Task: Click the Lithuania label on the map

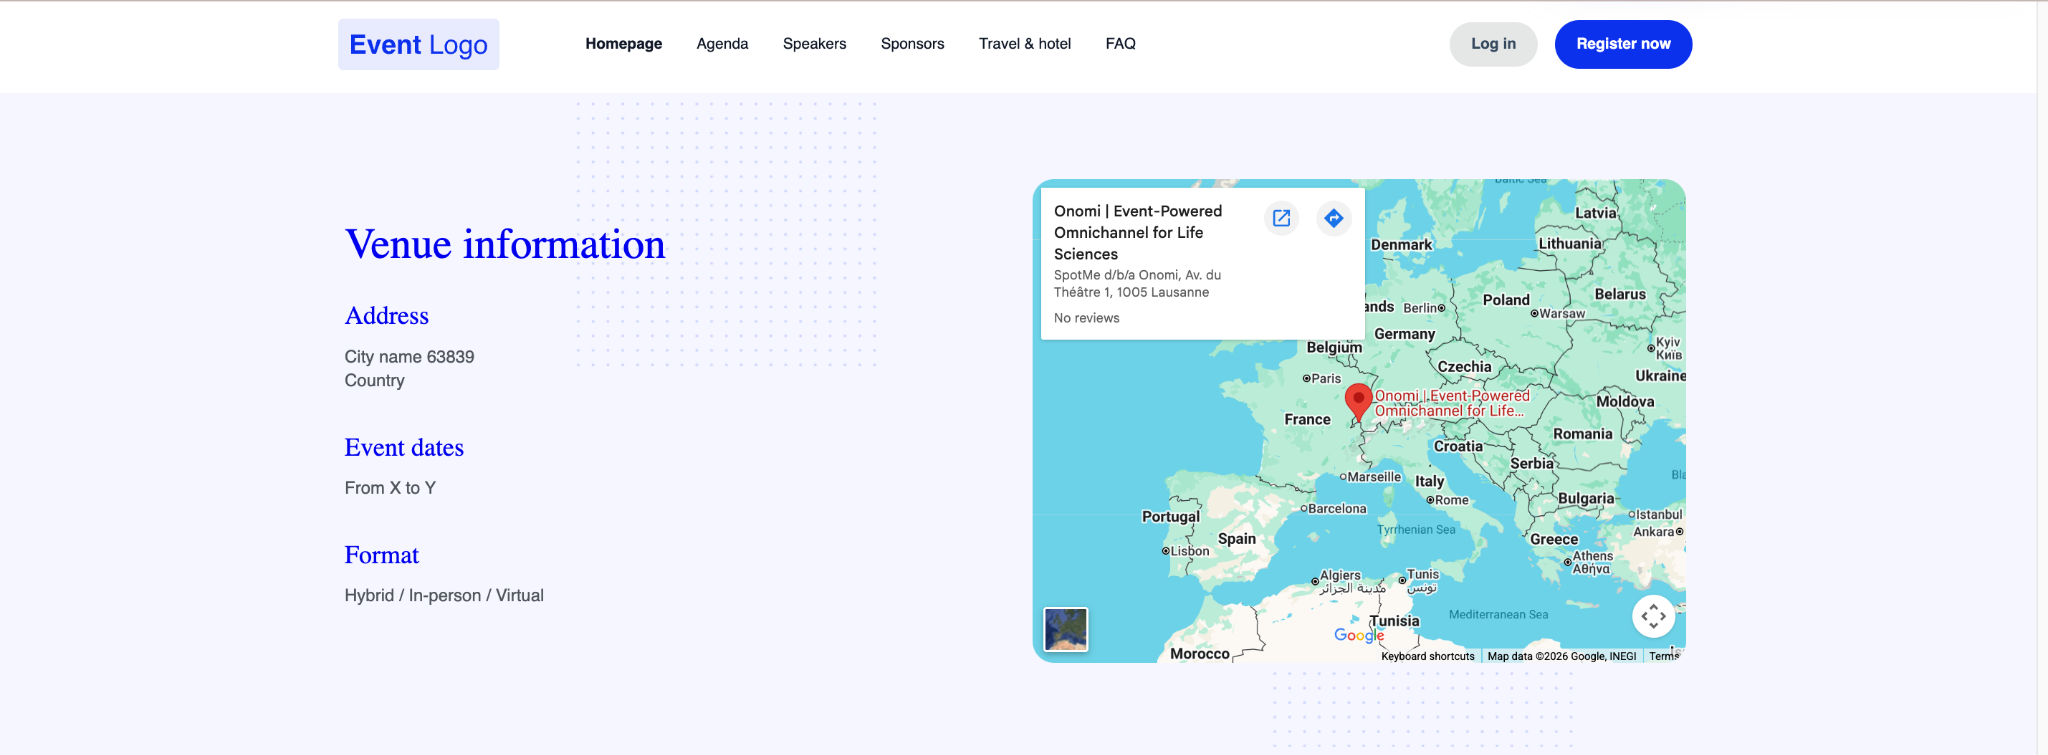Action: pyautogui.click(x=1570, y=244)
